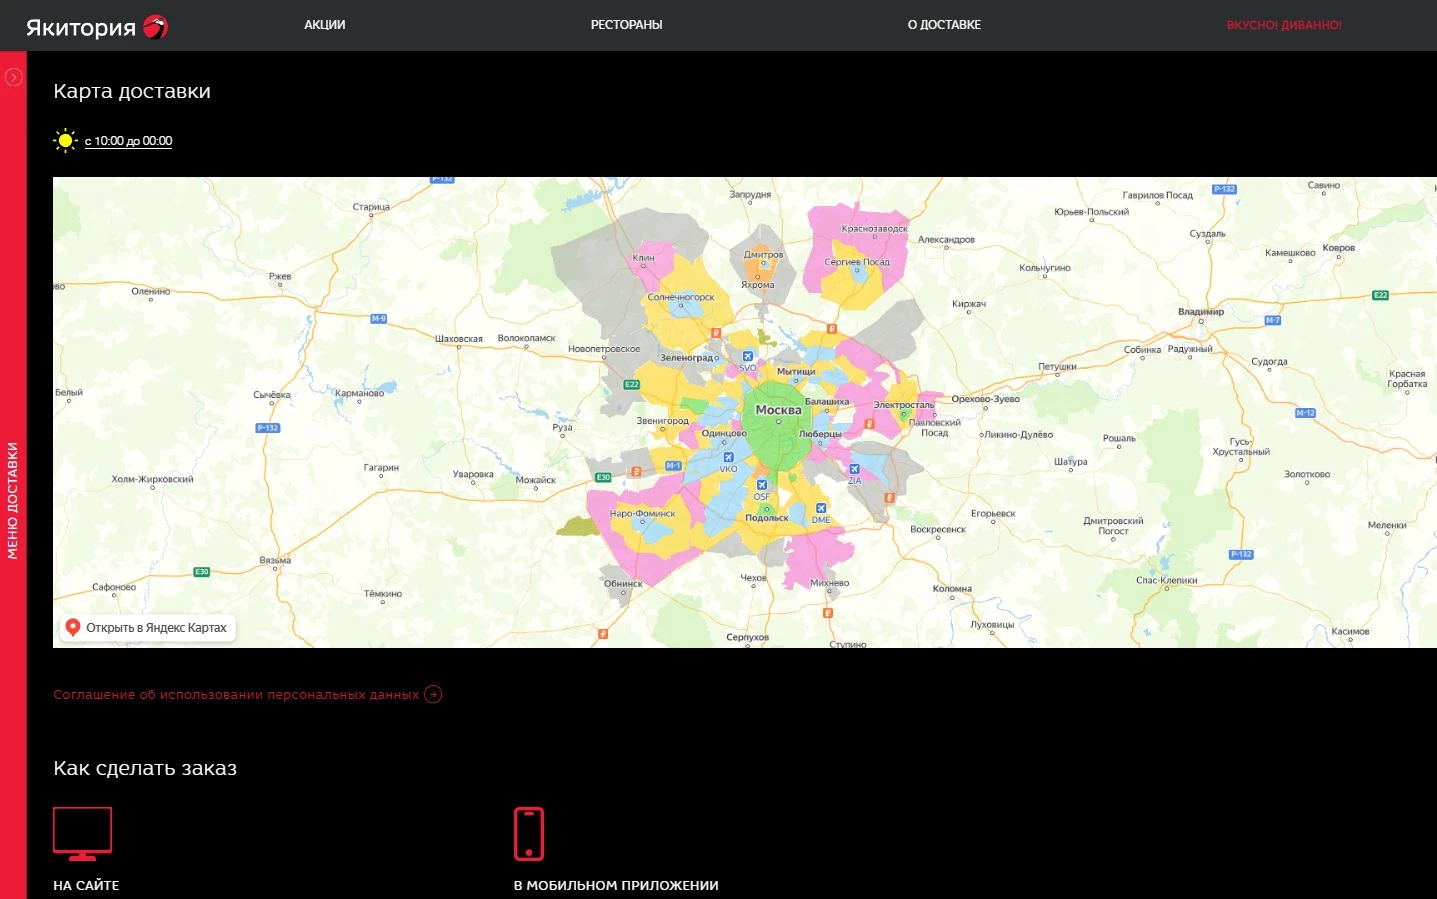Viewport: 1437px width, 899px height.
Task: Click Подольск label on the map
Action: (x=767, y=518)
